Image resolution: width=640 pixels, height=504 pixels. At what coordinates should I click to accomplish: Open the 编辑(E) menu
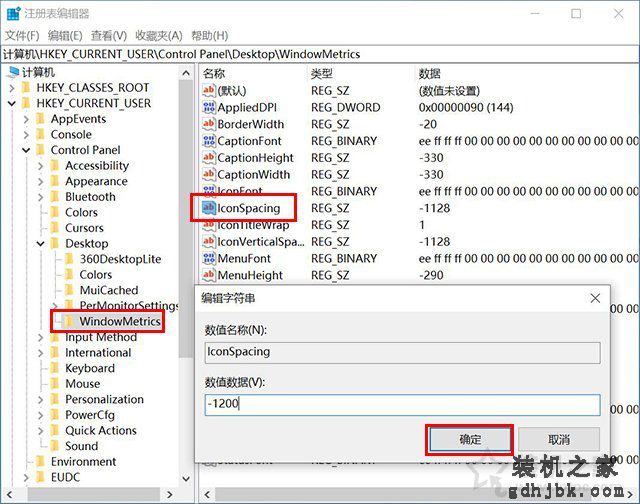click(x=65, y=36)
